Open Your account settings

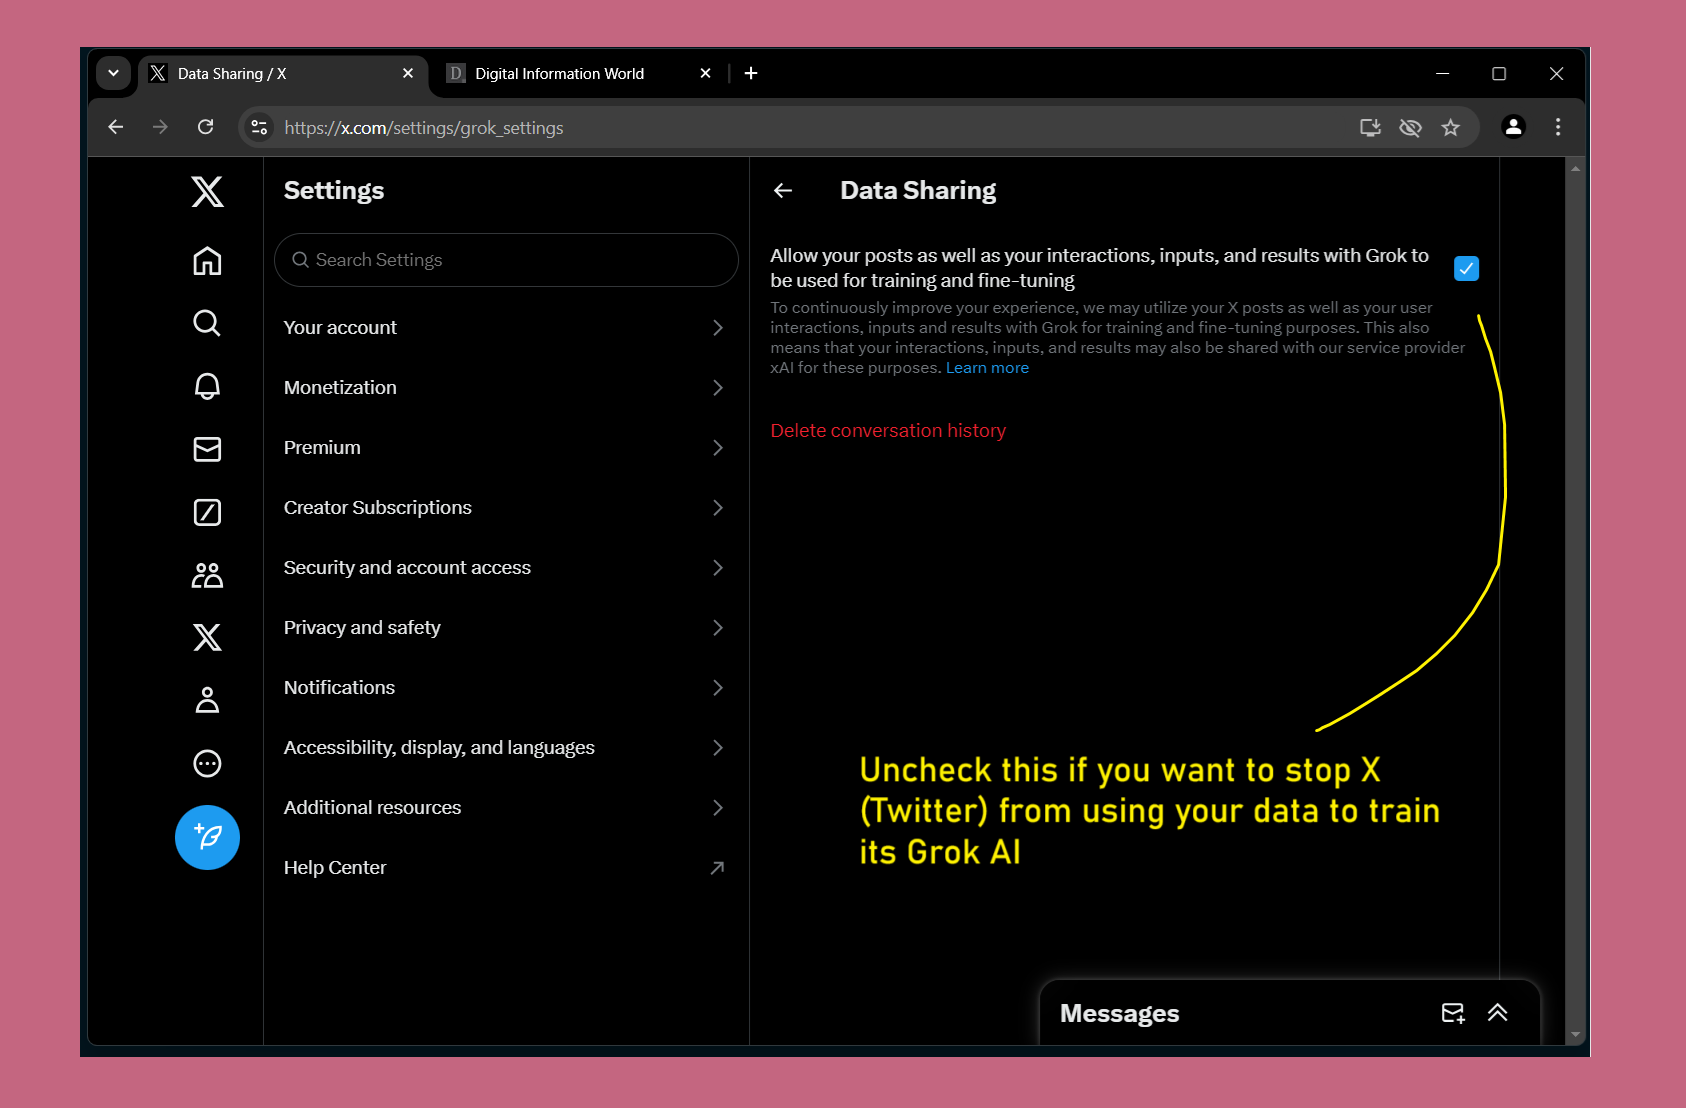point(505,328)
